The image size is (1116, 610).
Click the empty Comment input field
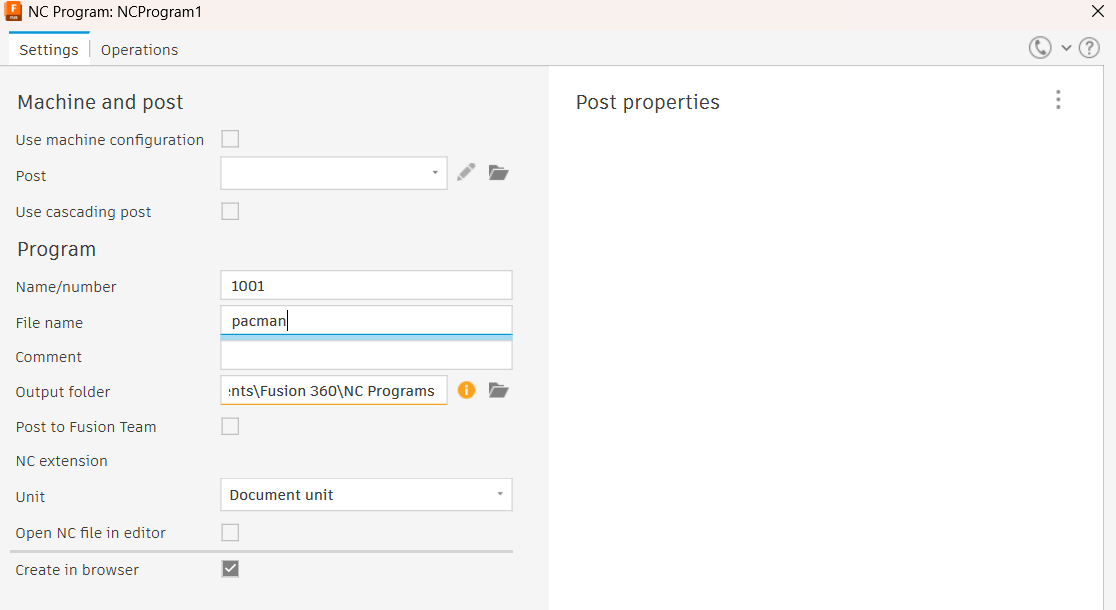pos(367,355)
